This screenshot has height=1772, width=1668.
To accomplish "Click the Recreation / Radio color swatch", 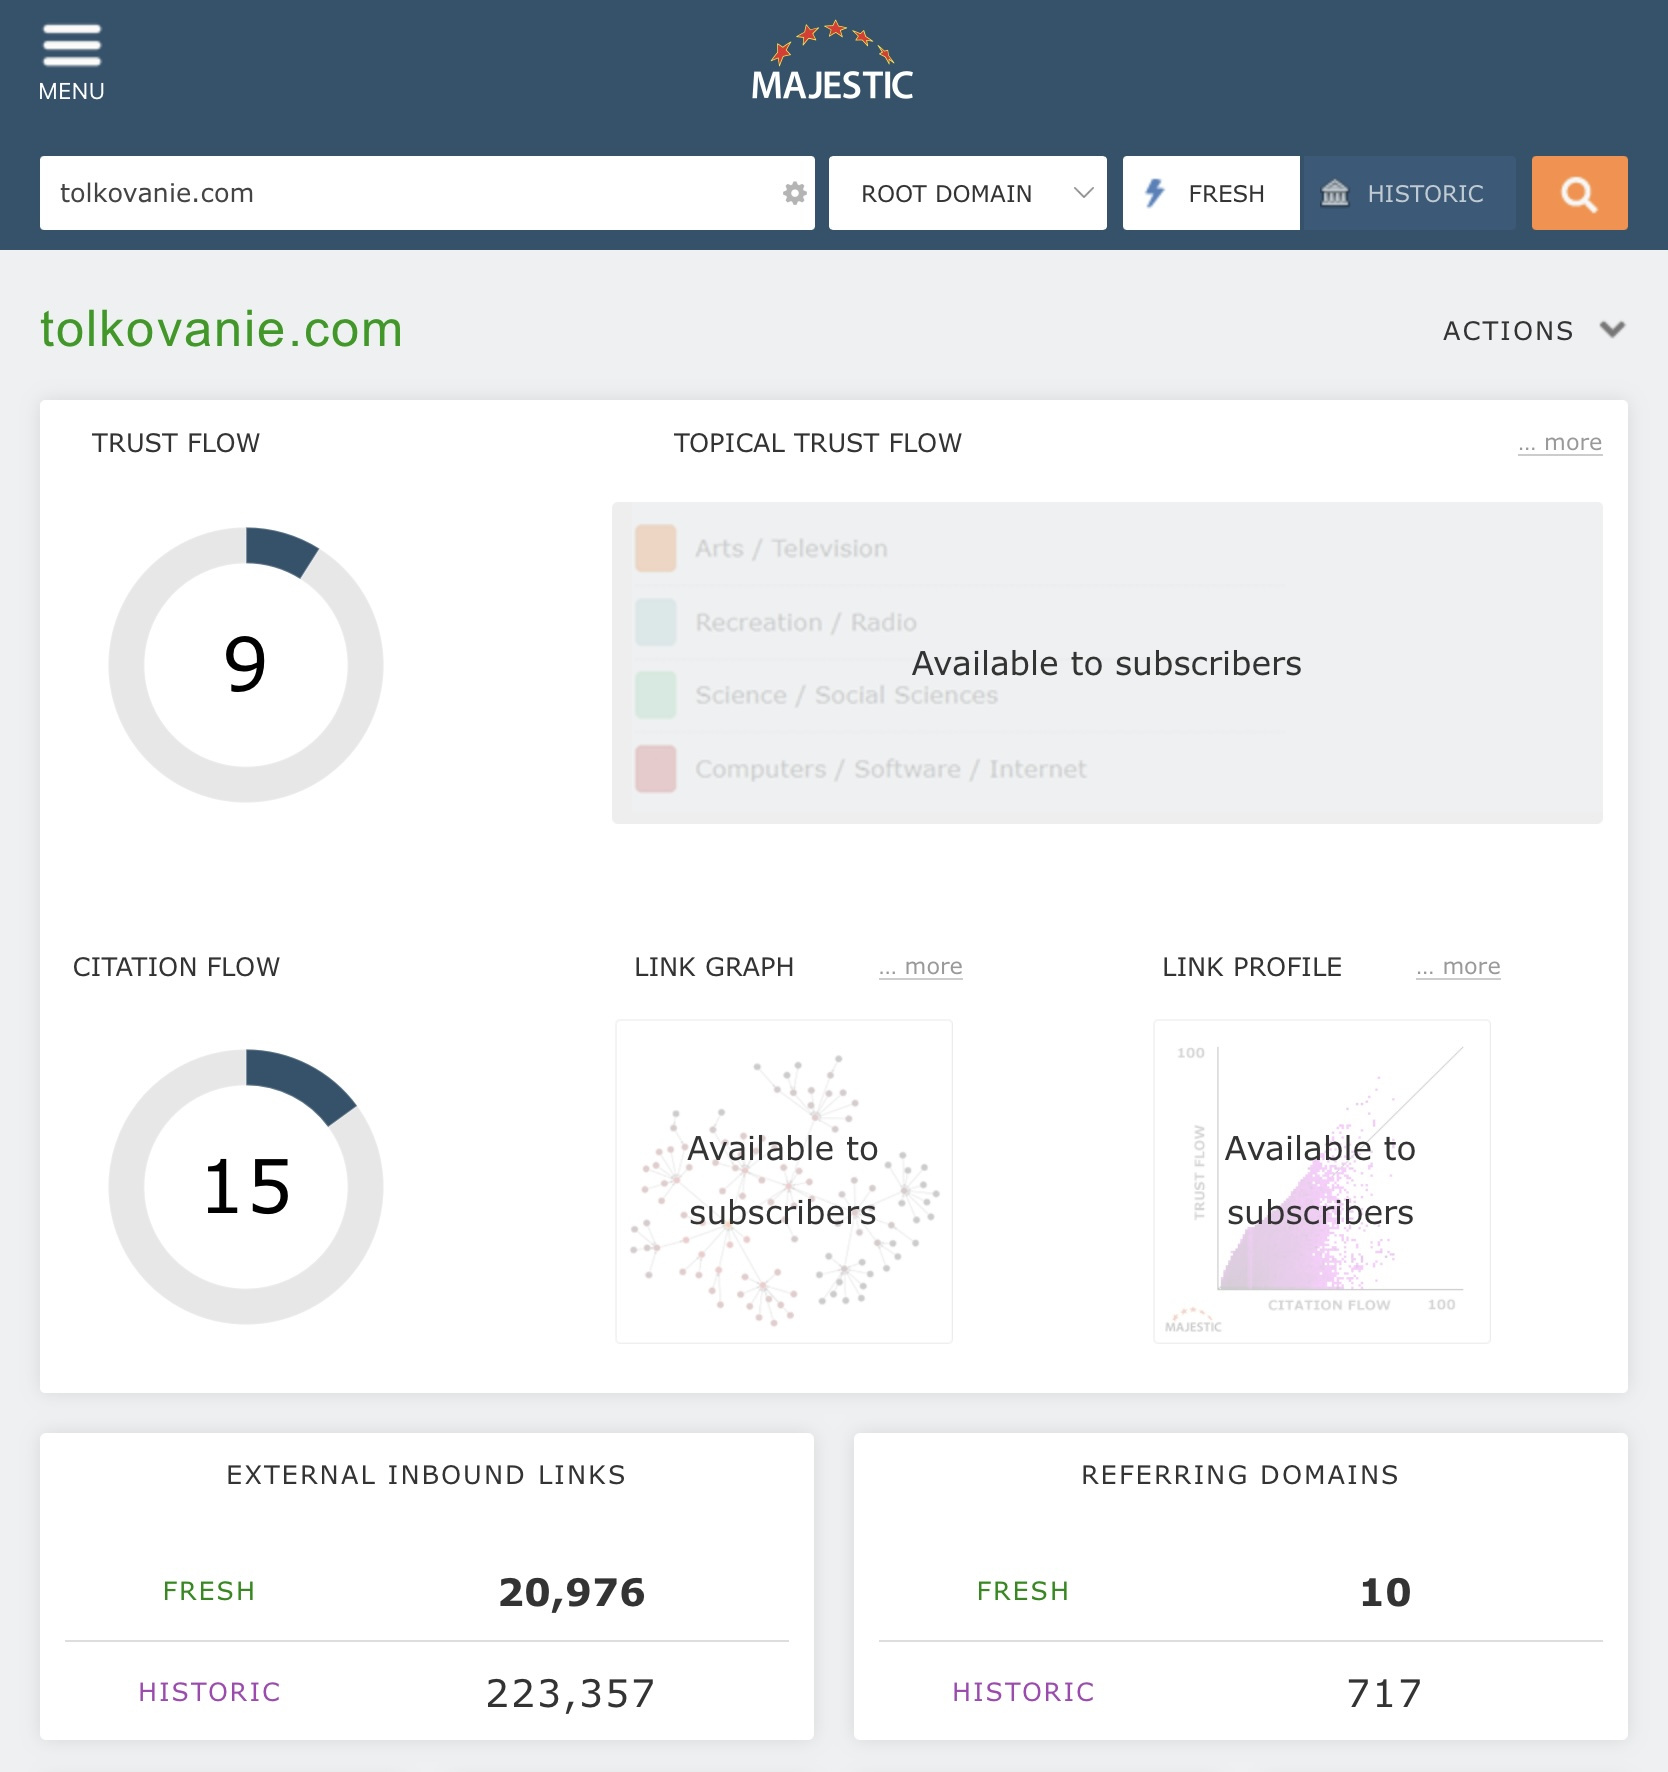I will [x=656, y=622].
